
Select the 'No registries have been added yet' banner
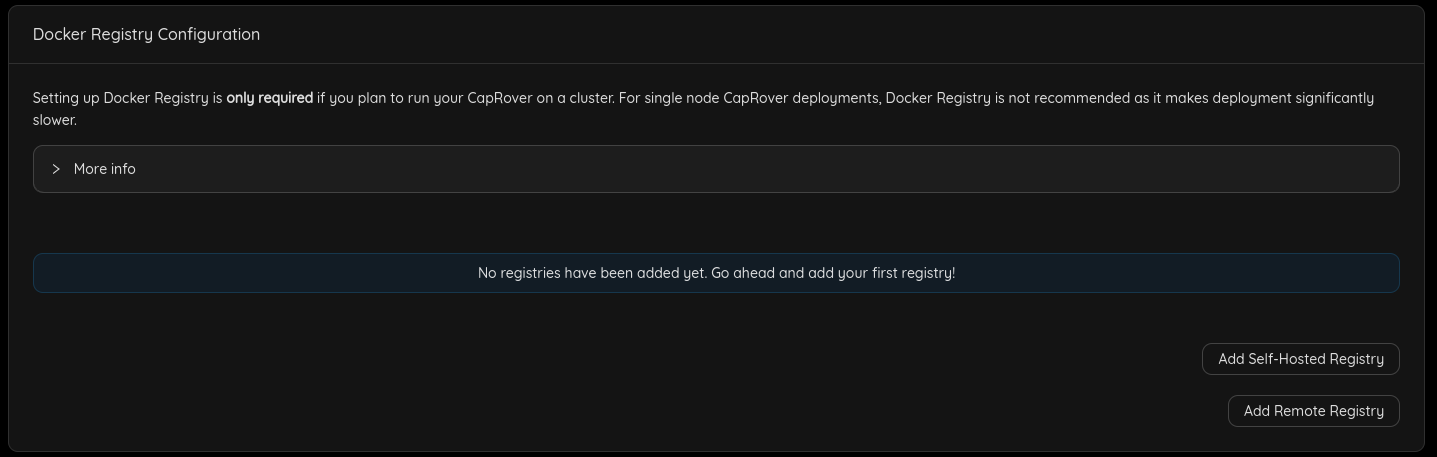716,273
